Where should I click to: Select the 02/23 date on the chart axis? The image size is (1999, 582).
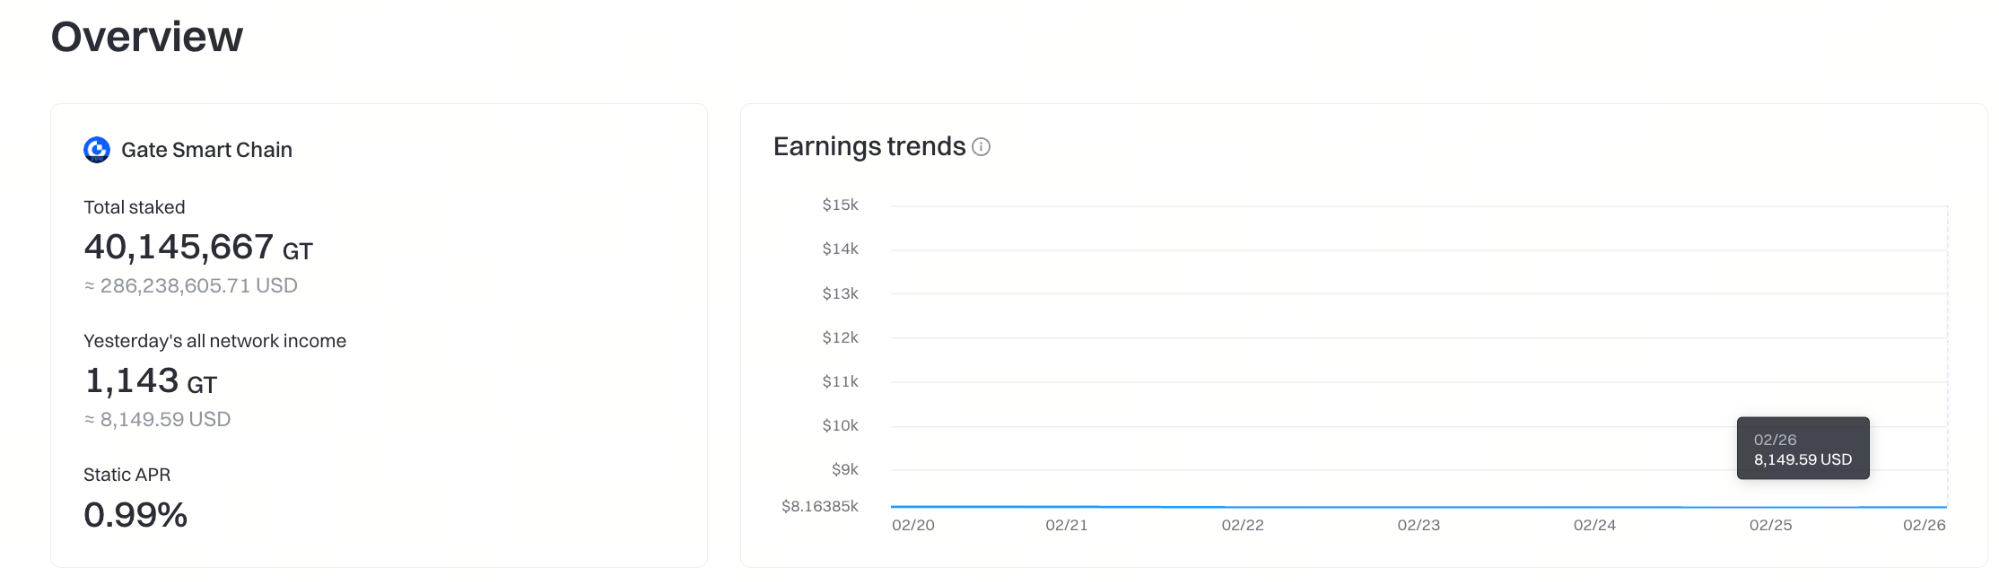pos(1418,525)
